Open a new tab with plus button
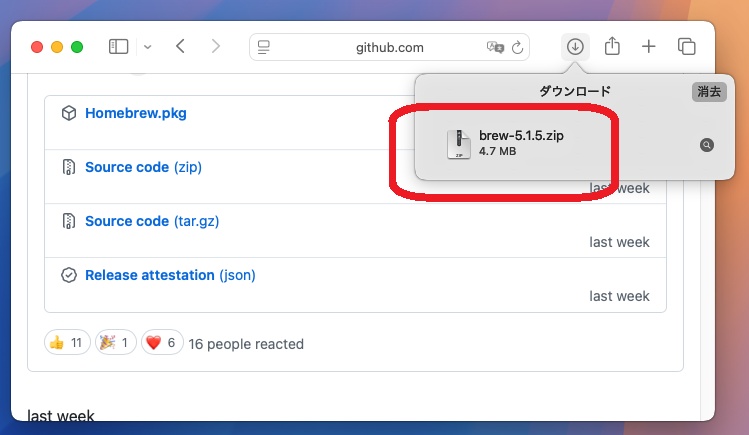Screen dimensions: 749x435 648,47
